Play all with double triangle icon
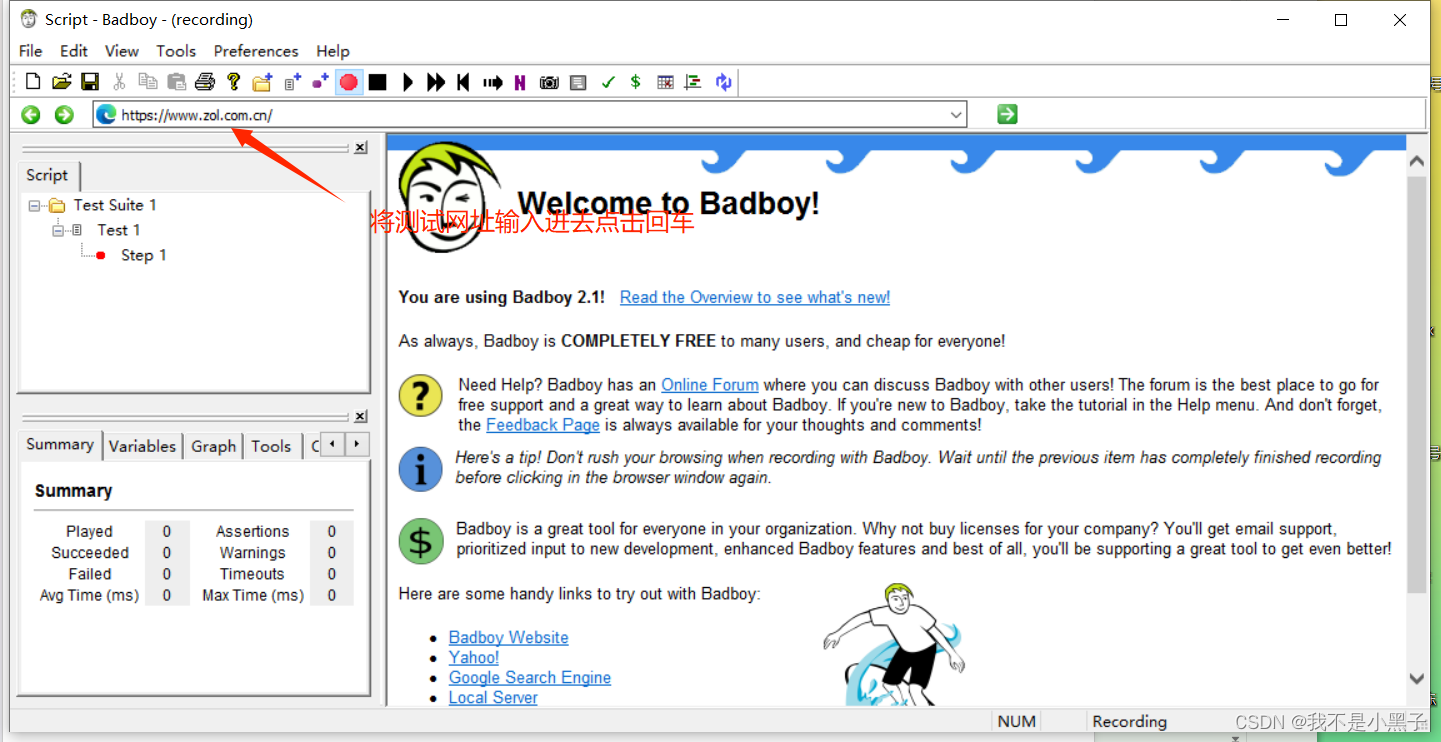Image resolution: width=1441 pixels, height=742 pixels. [436, 82]
